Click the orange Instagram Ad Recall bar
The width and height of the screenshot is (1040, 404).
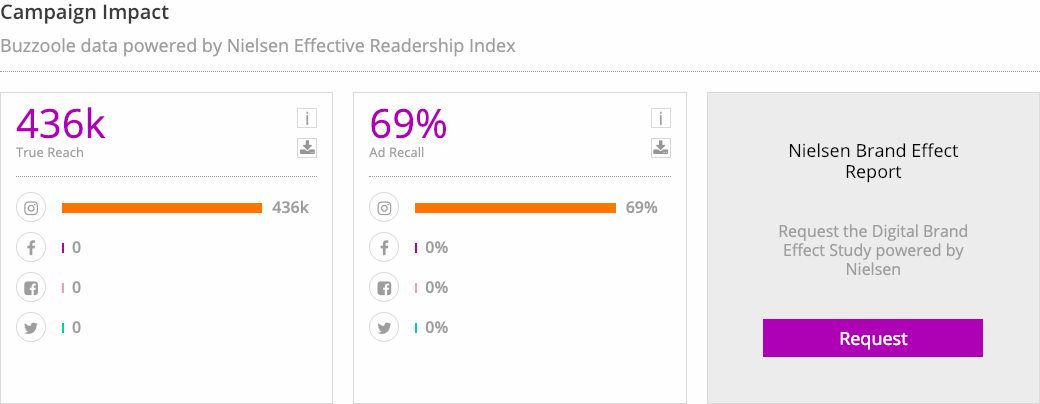515,208
